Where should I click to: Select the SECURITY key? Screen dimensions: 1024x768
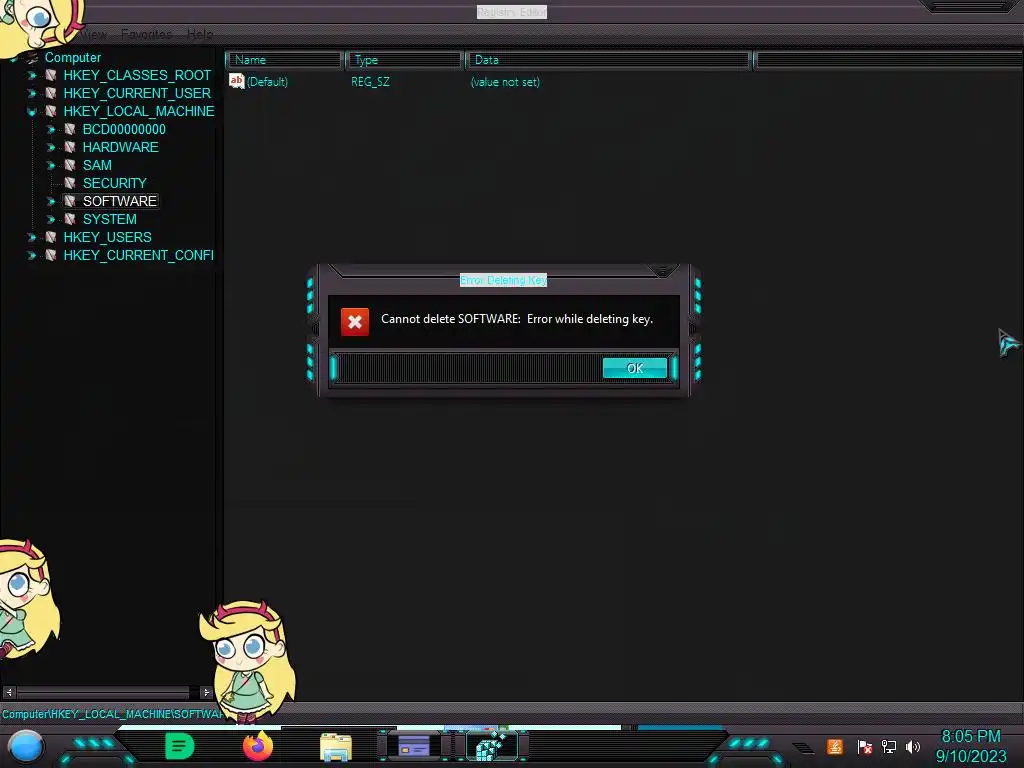[x=115, y=183]
